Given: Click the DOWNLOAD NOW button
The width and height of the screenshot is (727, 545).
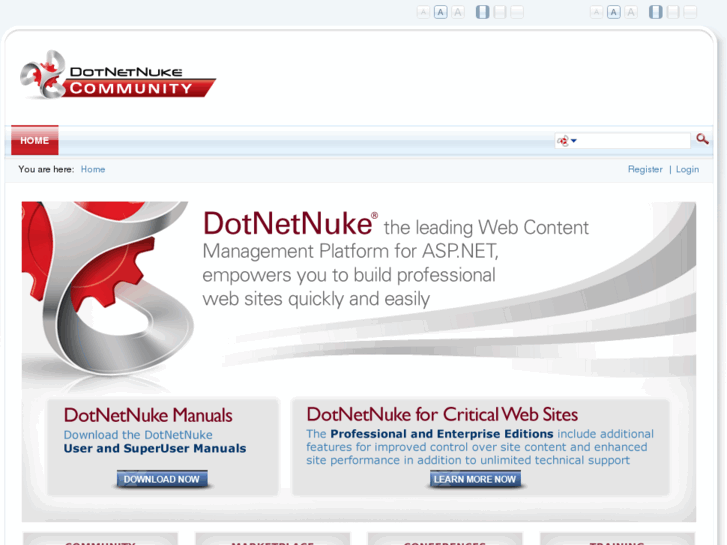Looking at the screenshot, I should [162, 479].
